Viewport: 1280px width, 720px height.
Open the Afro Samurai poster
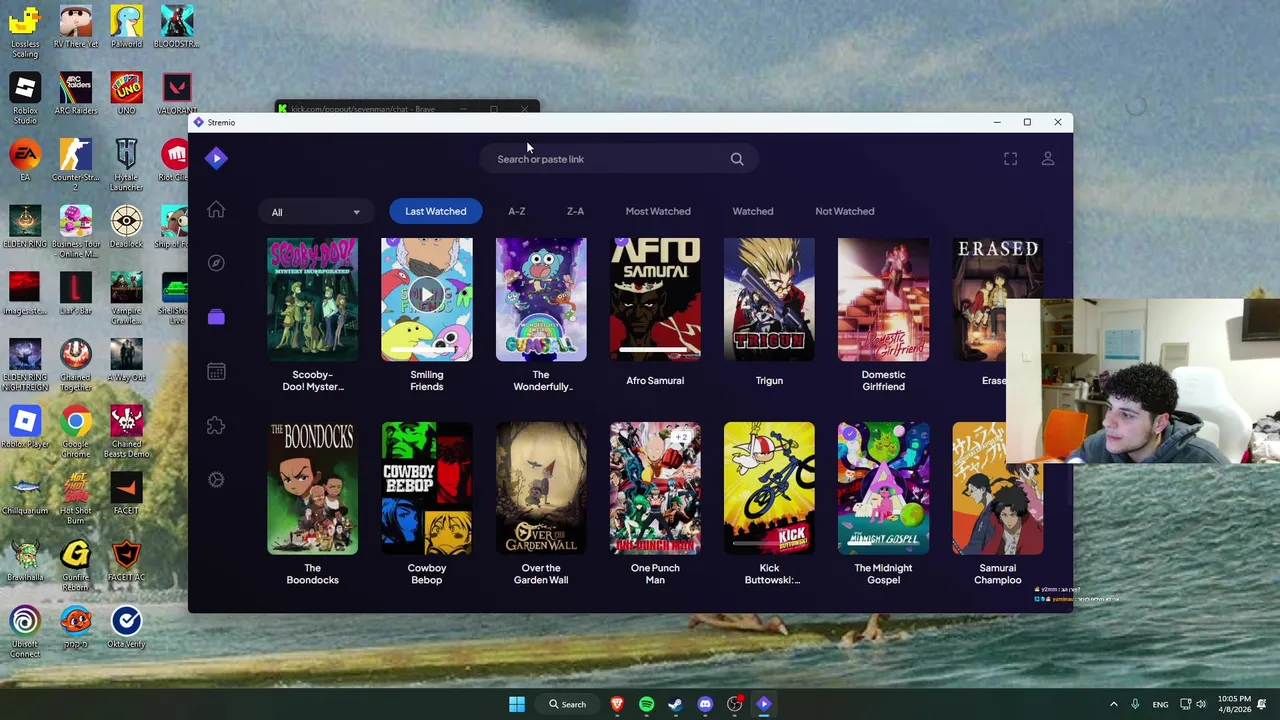(655, 299)
